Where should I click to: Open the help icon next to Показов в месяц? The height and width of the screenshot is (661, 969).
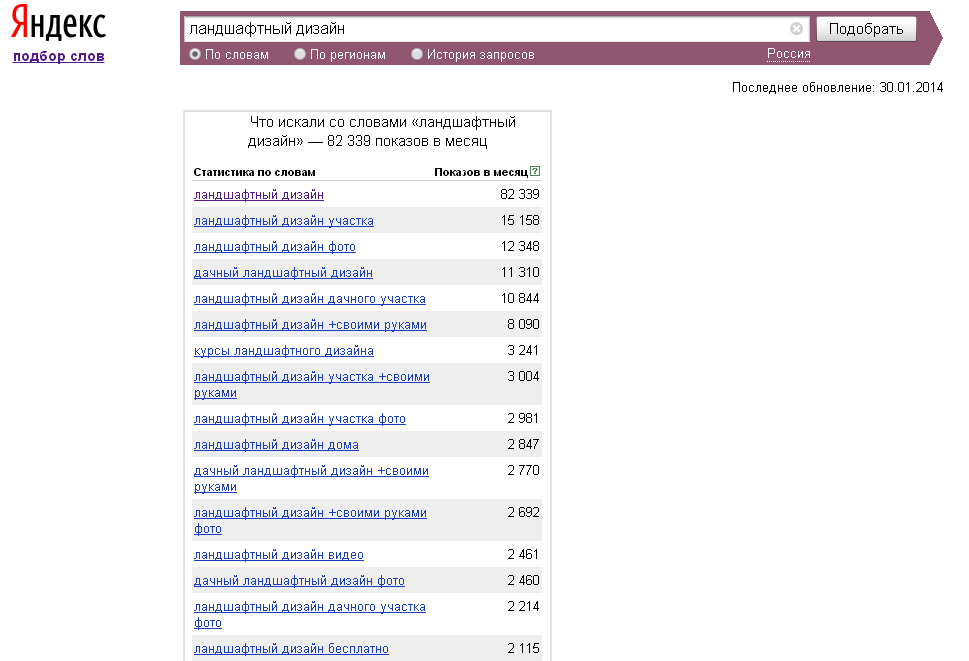[535, 172]
